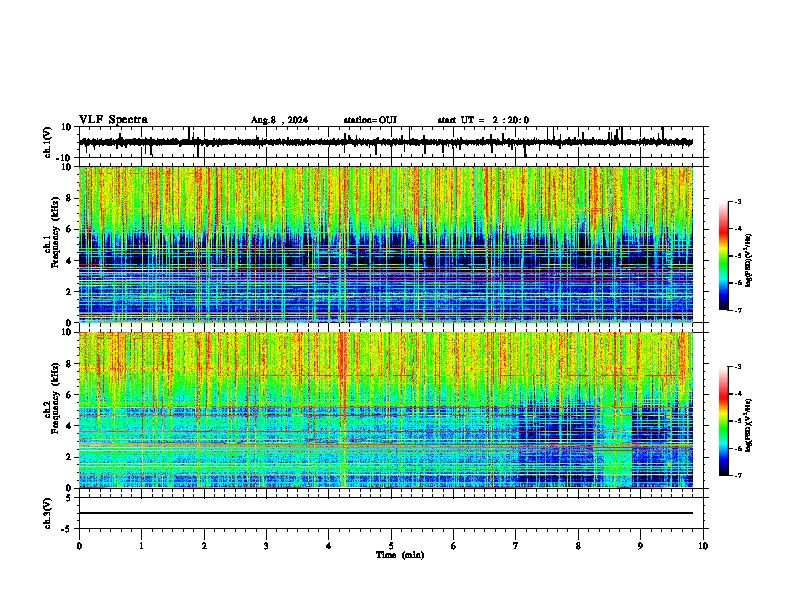Click the flat ch.3 voltage trace line

[x=386, y=513]
